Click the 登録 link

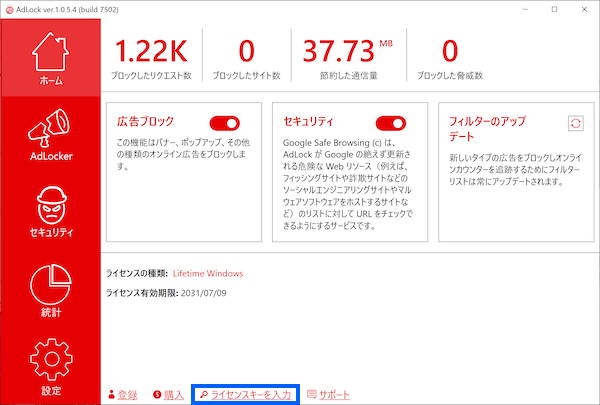(x=128, y=395)
